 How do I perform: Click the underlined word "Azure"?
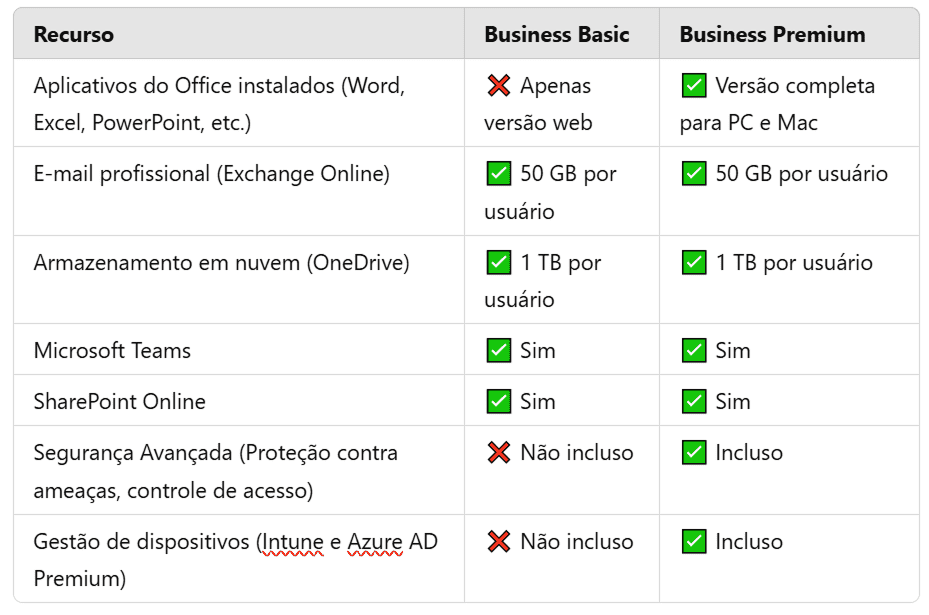(x=375, y=542)
